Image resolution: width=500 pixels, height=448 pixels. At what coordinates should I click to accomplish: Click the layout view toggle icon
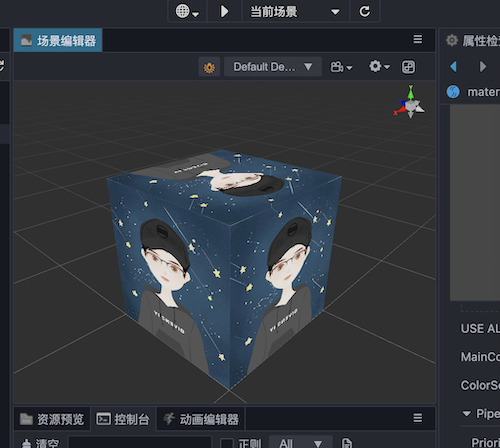pos(408,67)
